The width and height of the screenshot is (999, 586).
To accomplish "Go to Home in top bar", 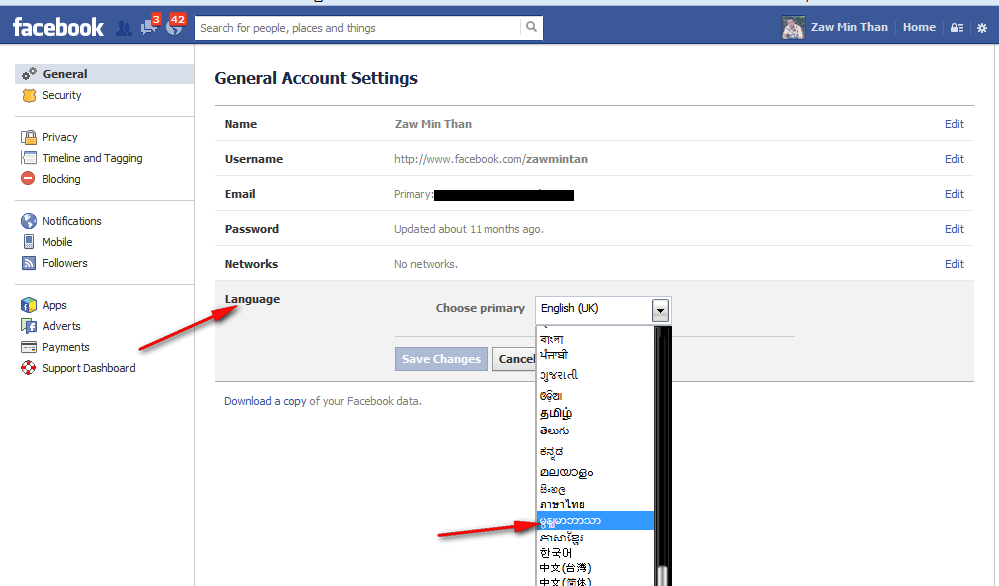I will [919, 27].
